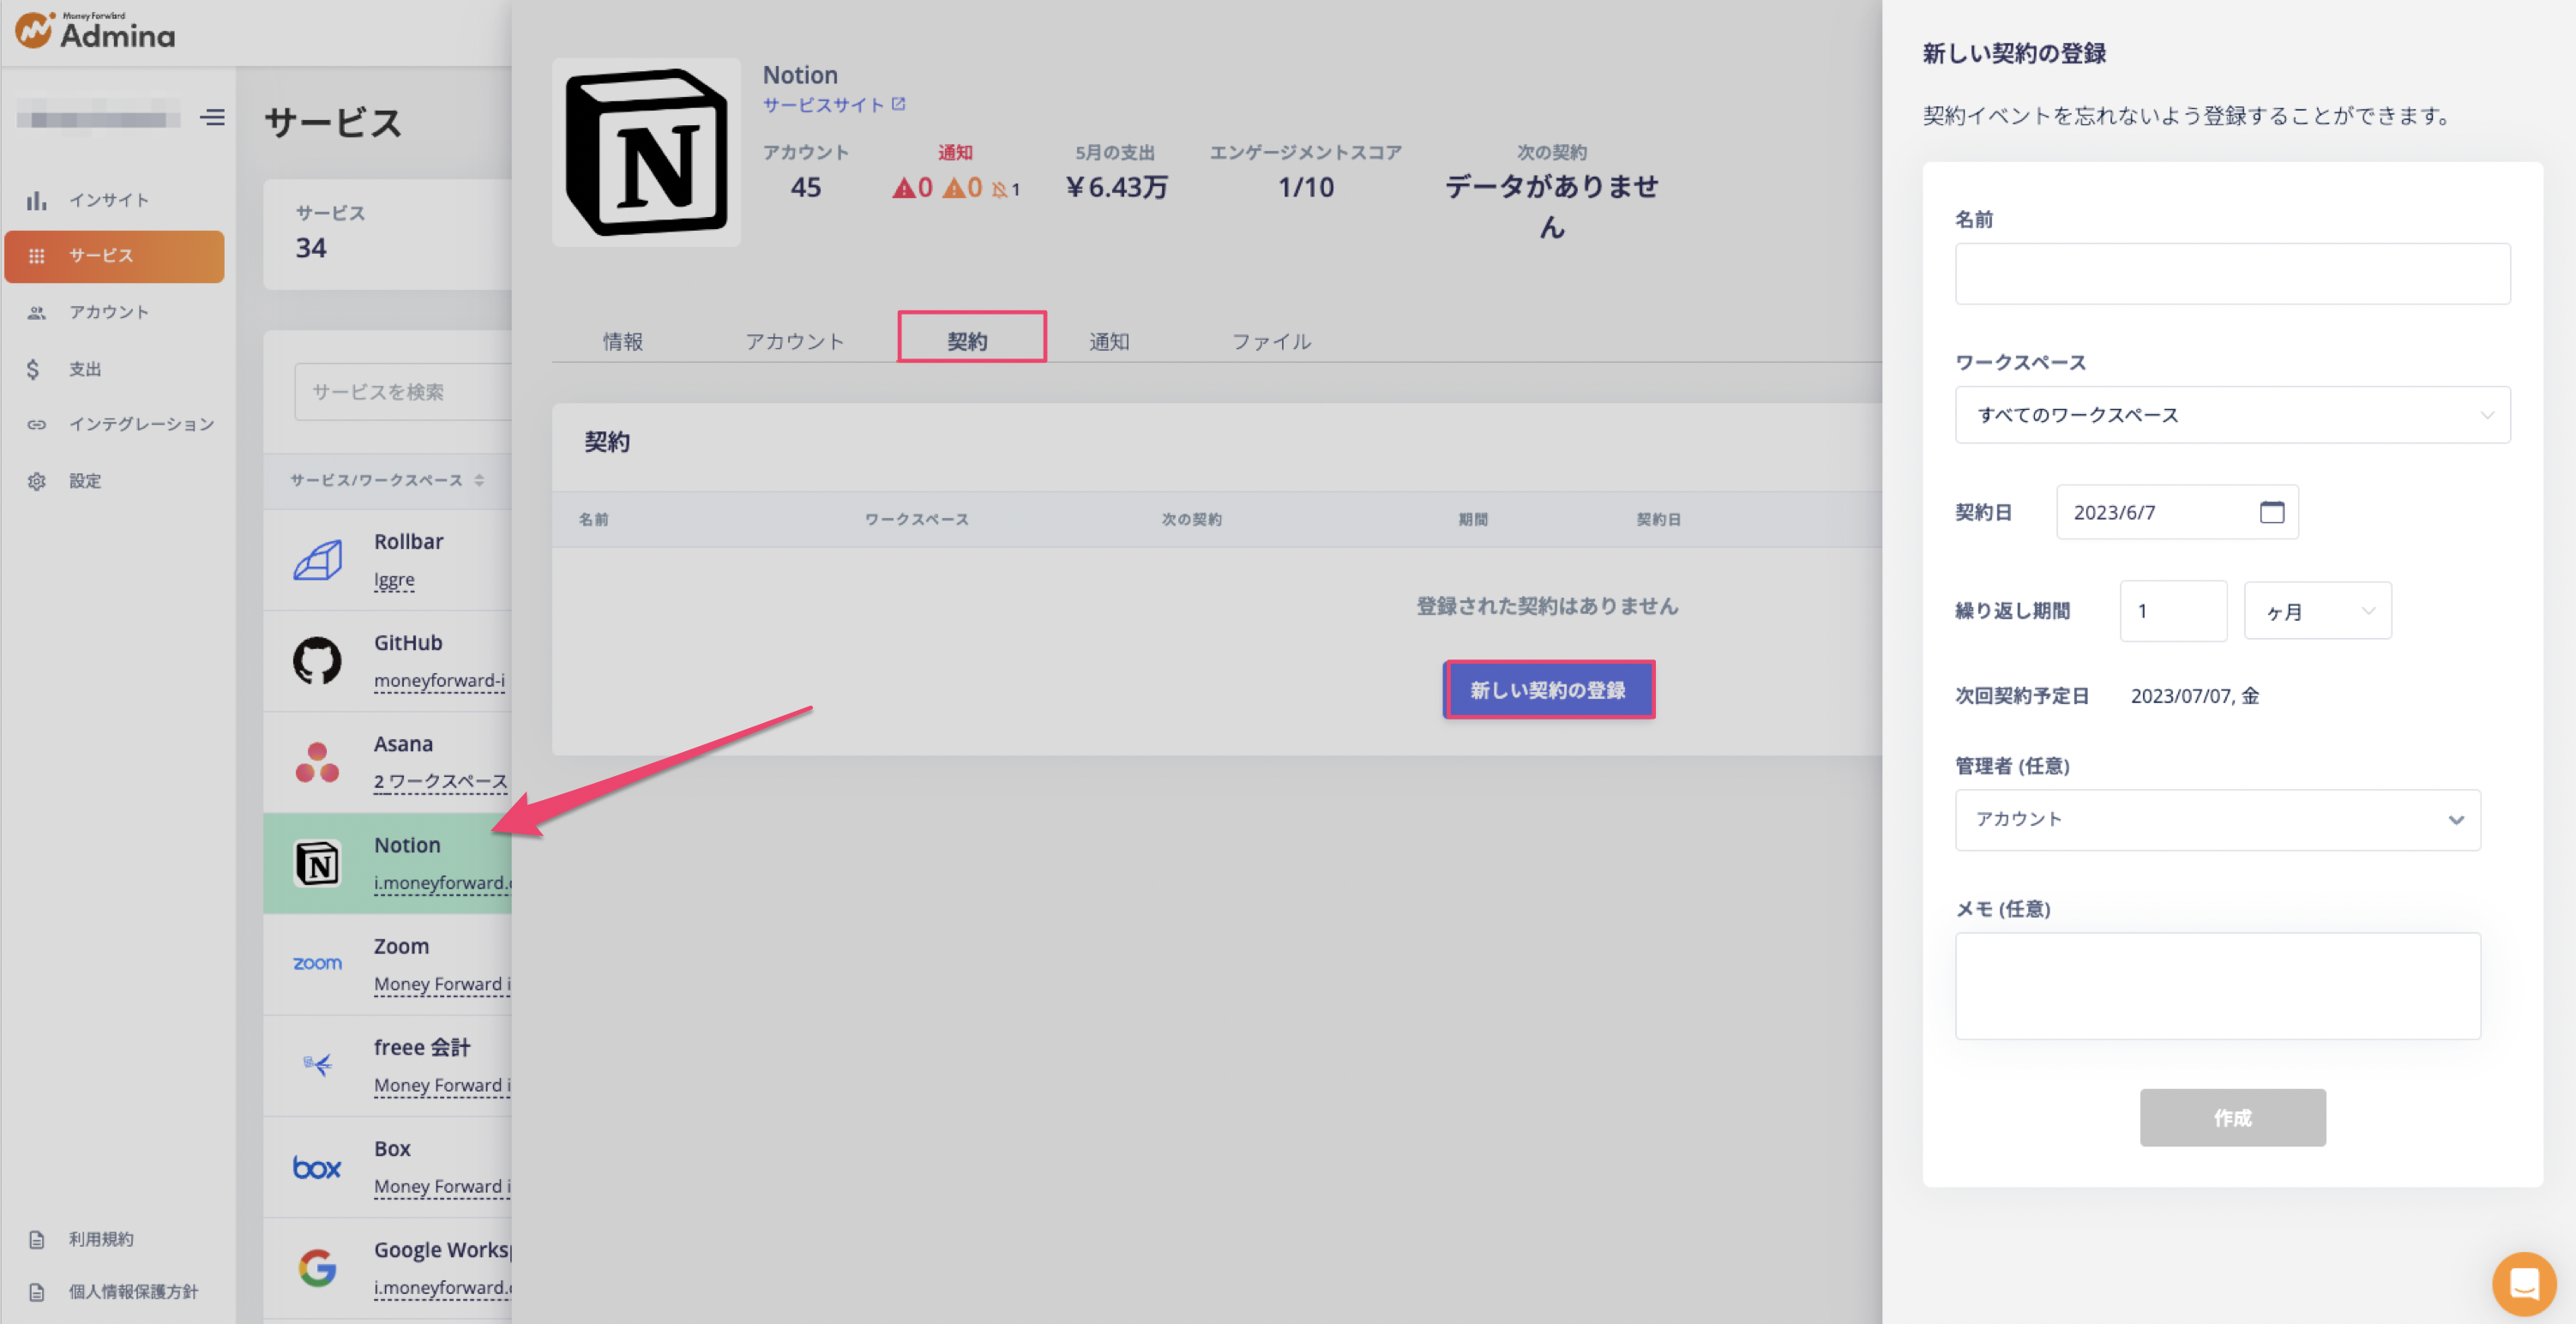
Task: Click the メモ (任意) text area
Action: (x=2217, y=986)
